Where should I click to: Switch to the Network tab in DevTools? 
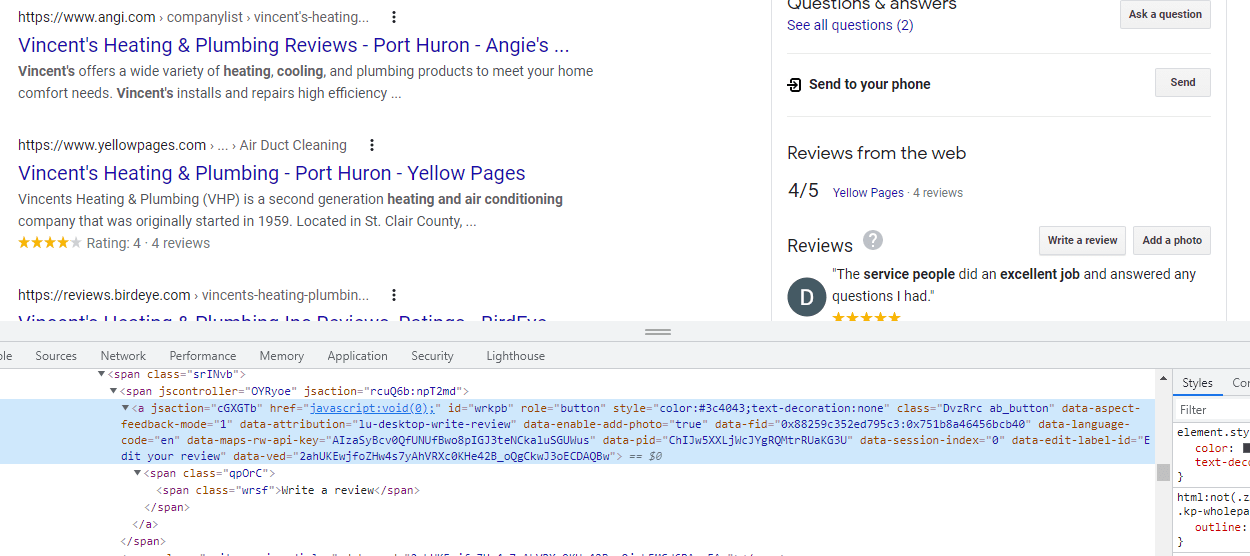point(123,356)
